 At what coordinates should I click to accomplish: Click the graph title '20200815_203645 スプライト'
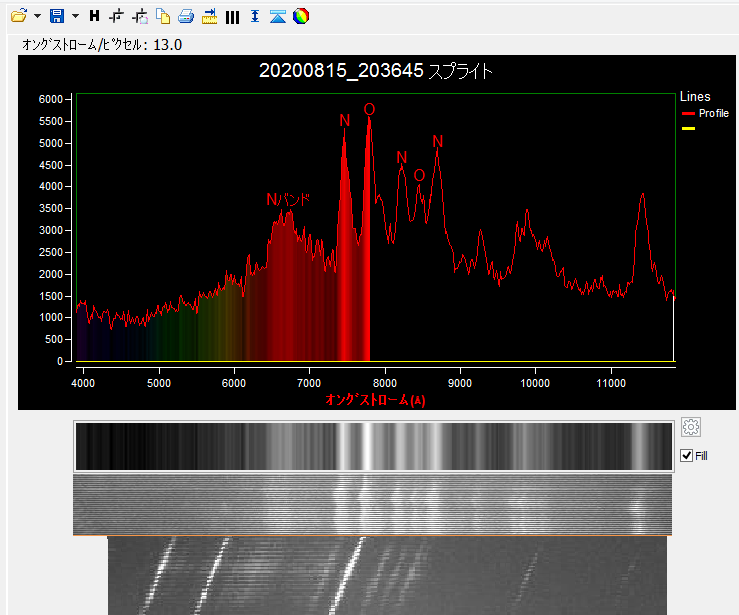(x=376, y=71)
